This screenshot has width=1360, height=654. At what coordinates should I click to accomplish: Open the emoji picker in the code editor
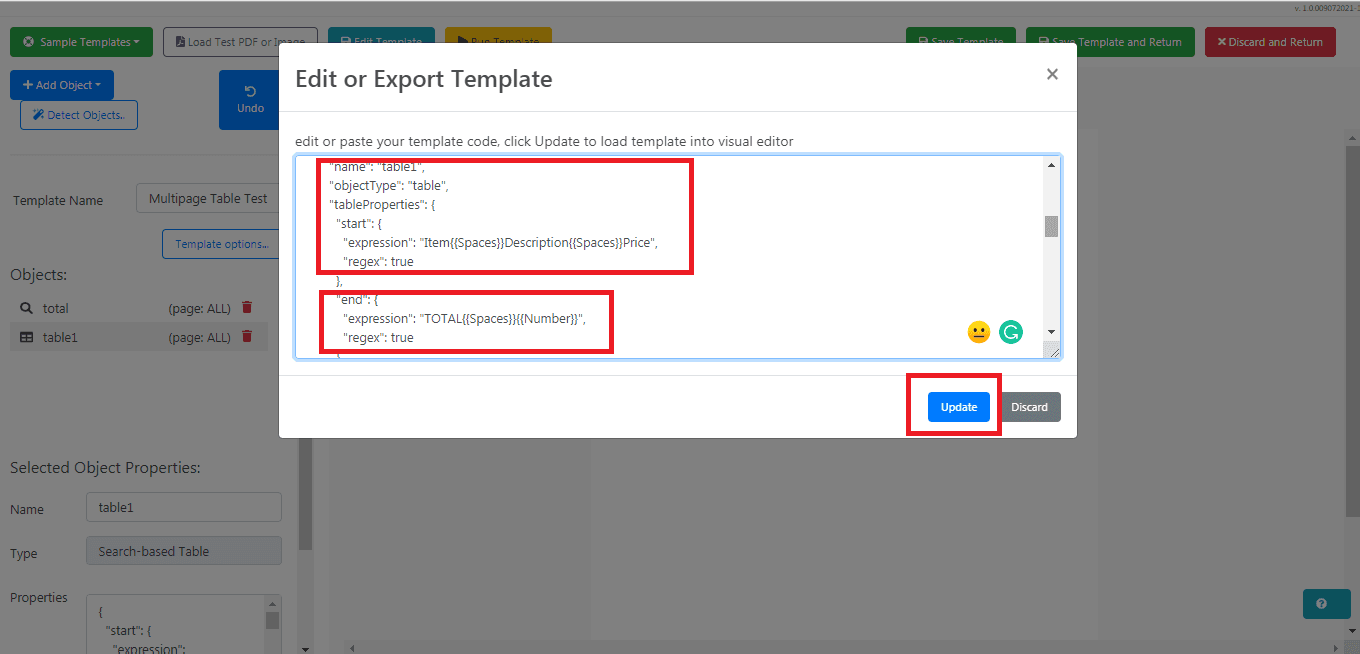[x=978, y=331]
